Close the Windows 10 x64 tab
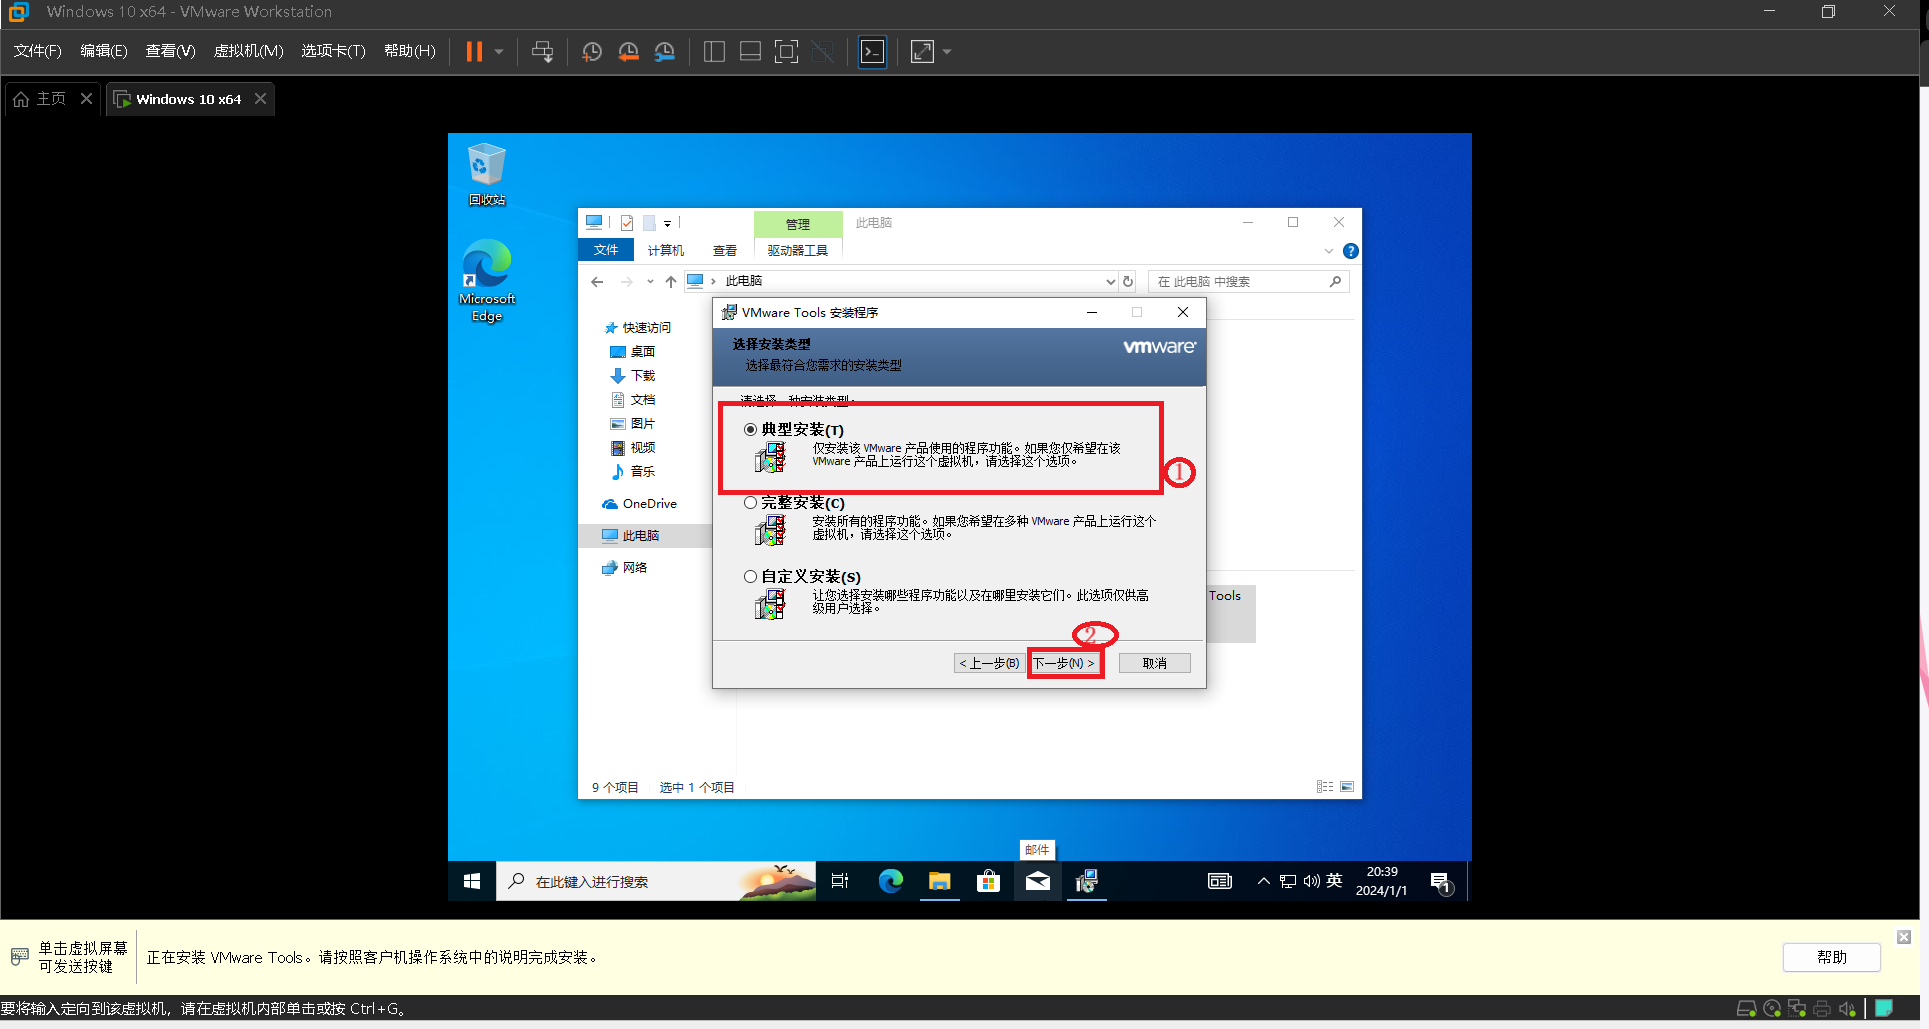 click(260, 99)
